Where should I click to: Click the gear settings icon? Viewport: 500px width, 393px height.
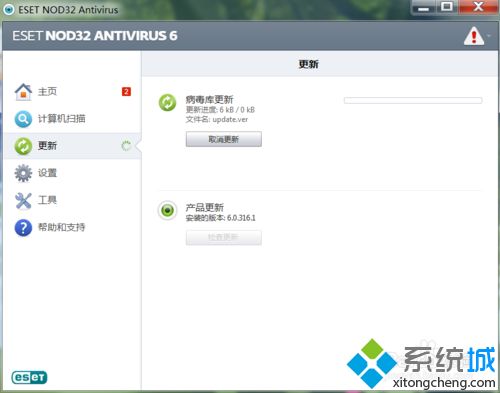tap(23, 173)
